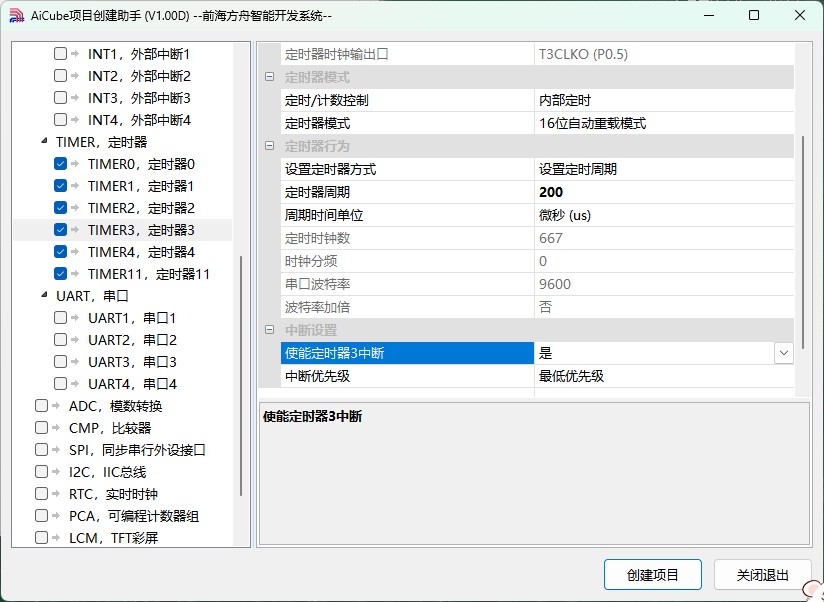Select the 定时器时钟输出口 property row label
Screen dimensions: 824x602
407,54
